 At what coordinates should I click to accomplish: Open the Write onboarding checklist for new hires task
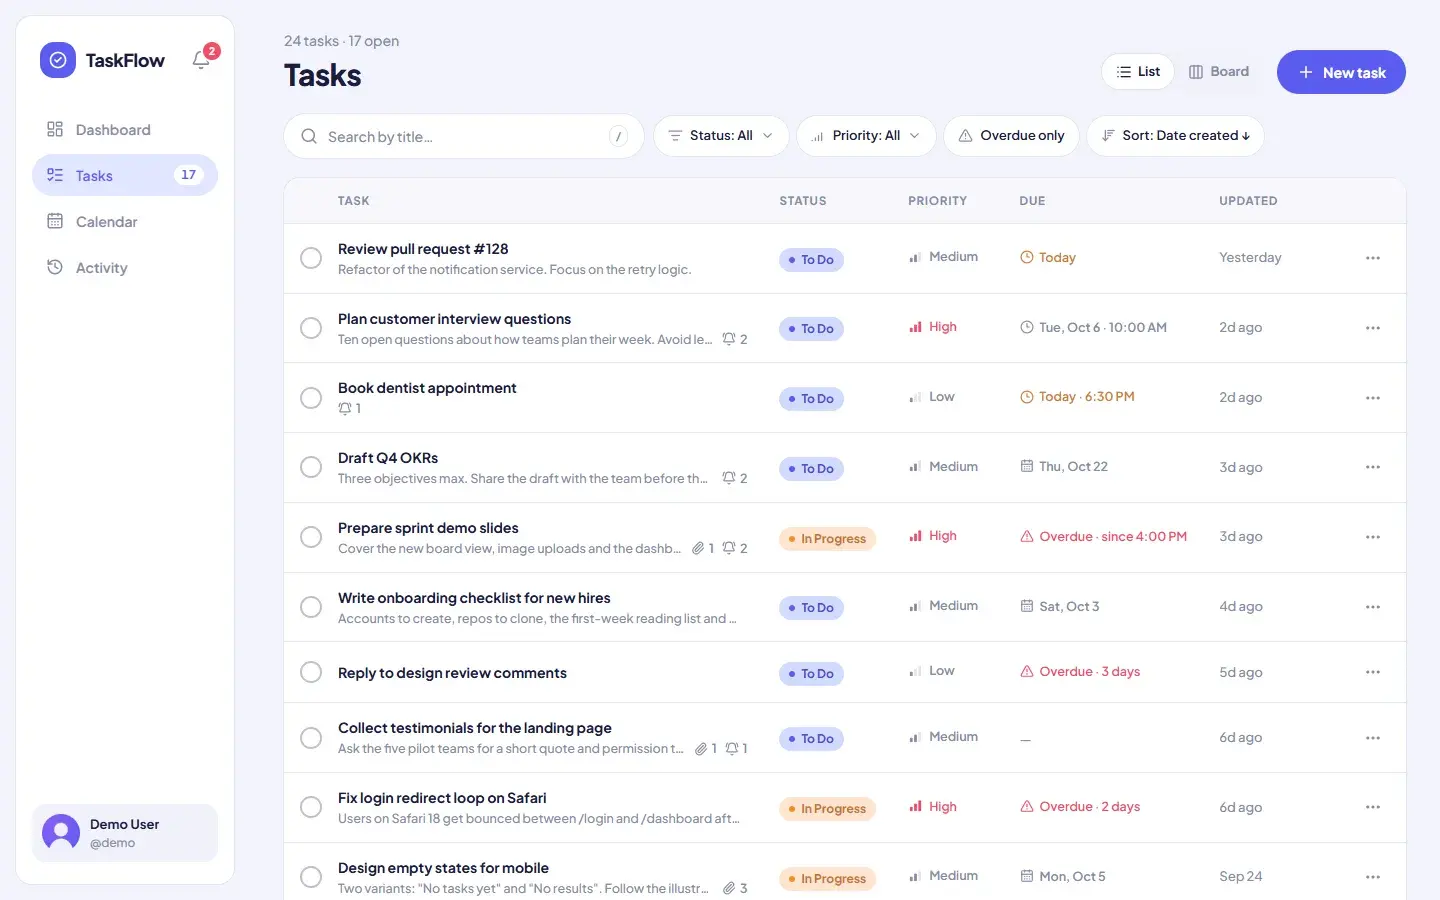coord(474,598)
